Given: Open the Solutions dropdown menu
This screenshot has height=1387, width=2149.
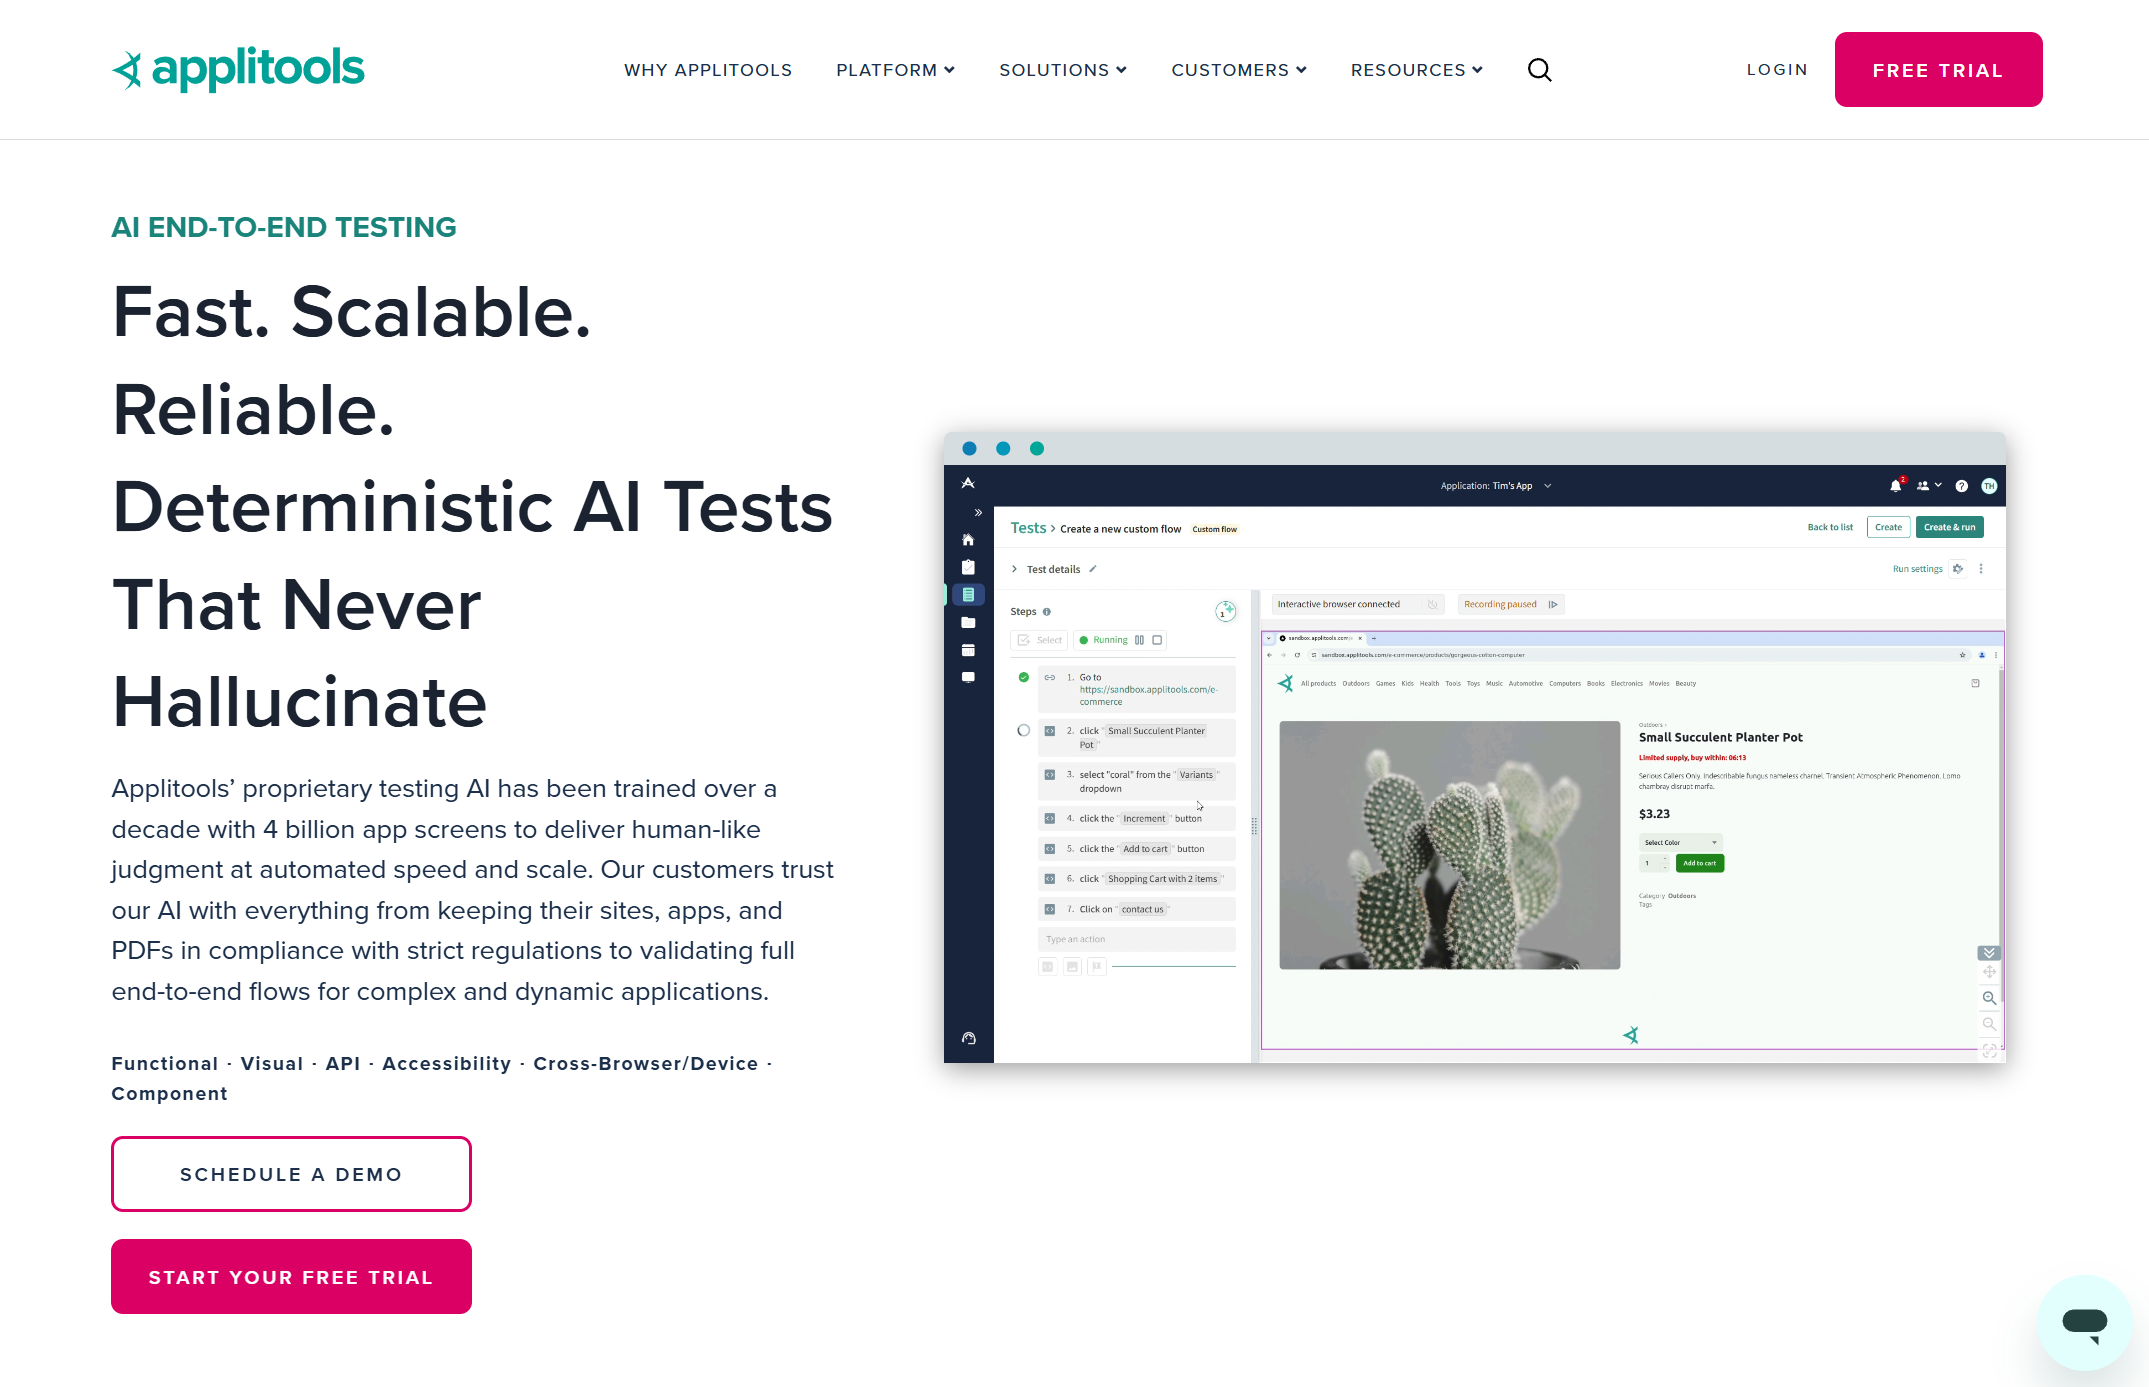Looking at the screenshot, I should [x=1062, y=70].
